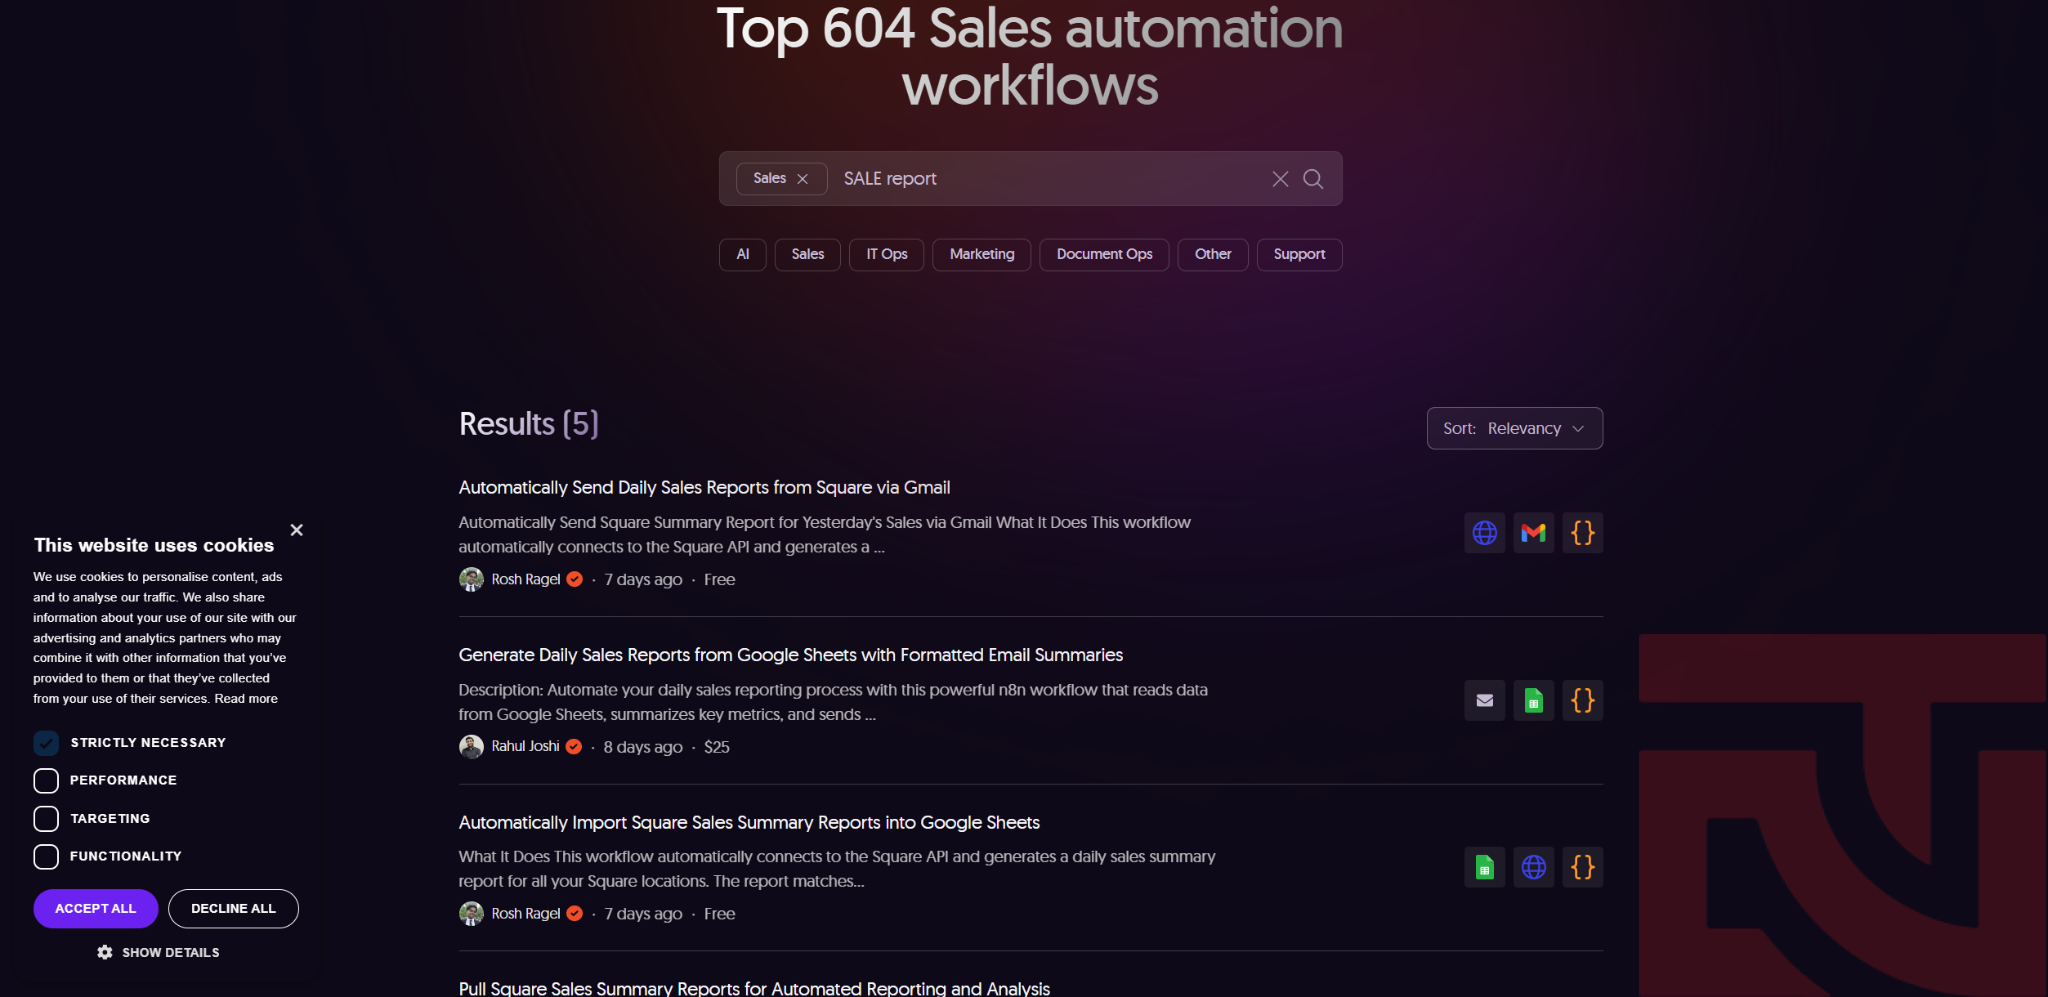Screen dimensions: 2048x997
Task: Clear the search field text
Action: (1280, 179)
